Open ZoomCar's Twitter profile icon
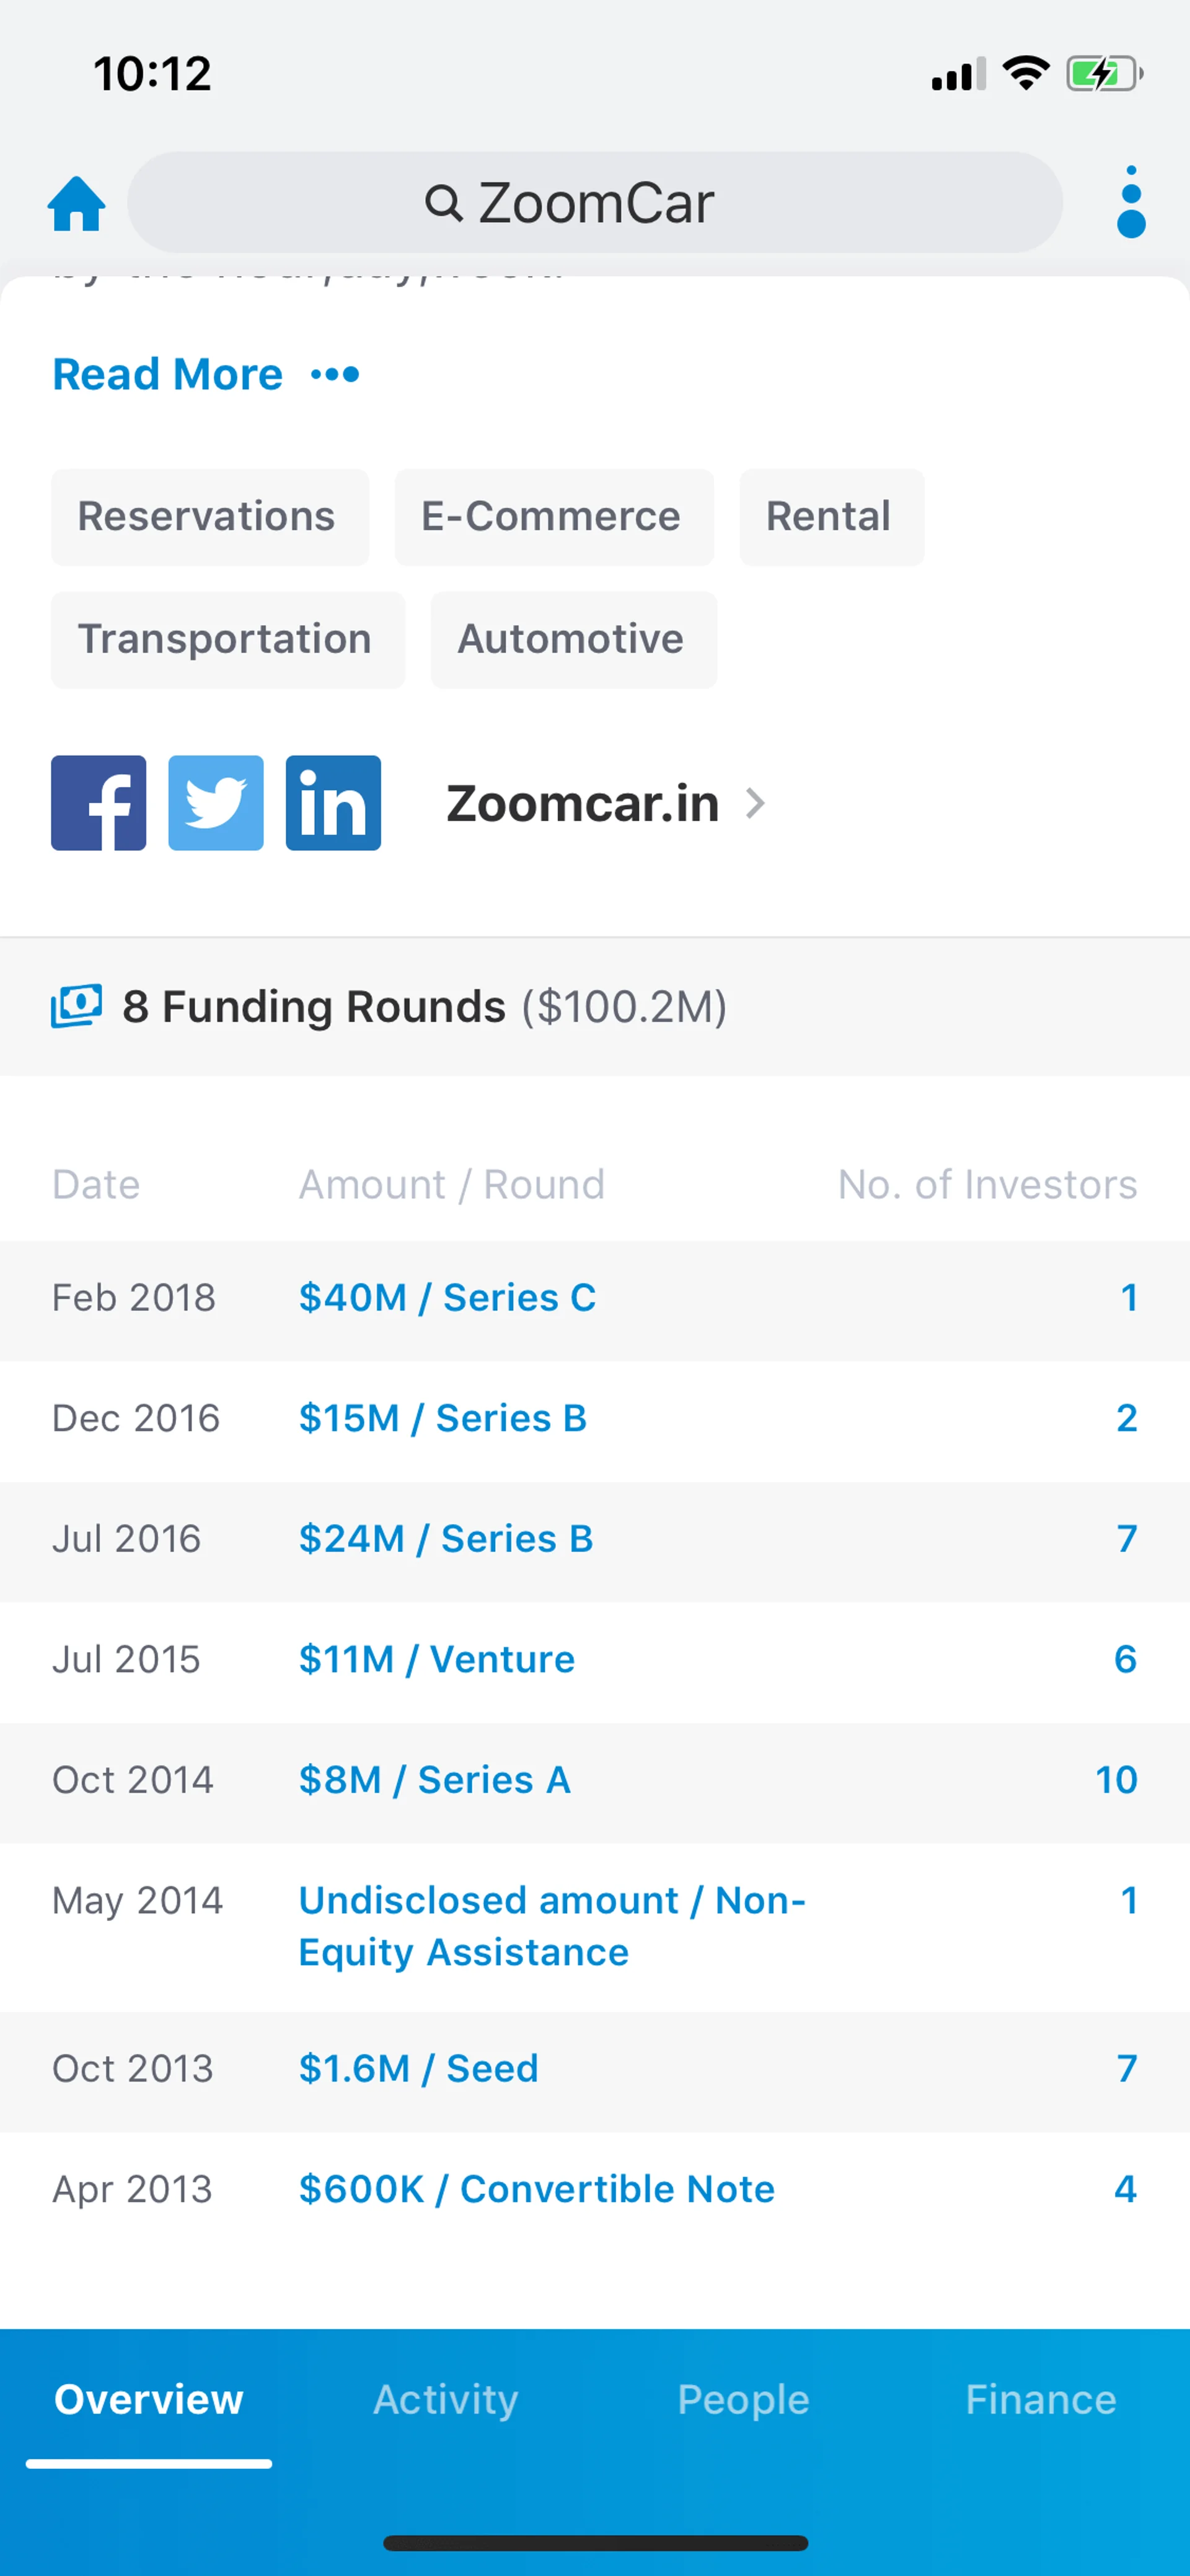Screen dimensions: 1190x2576 tap(216, 803)
